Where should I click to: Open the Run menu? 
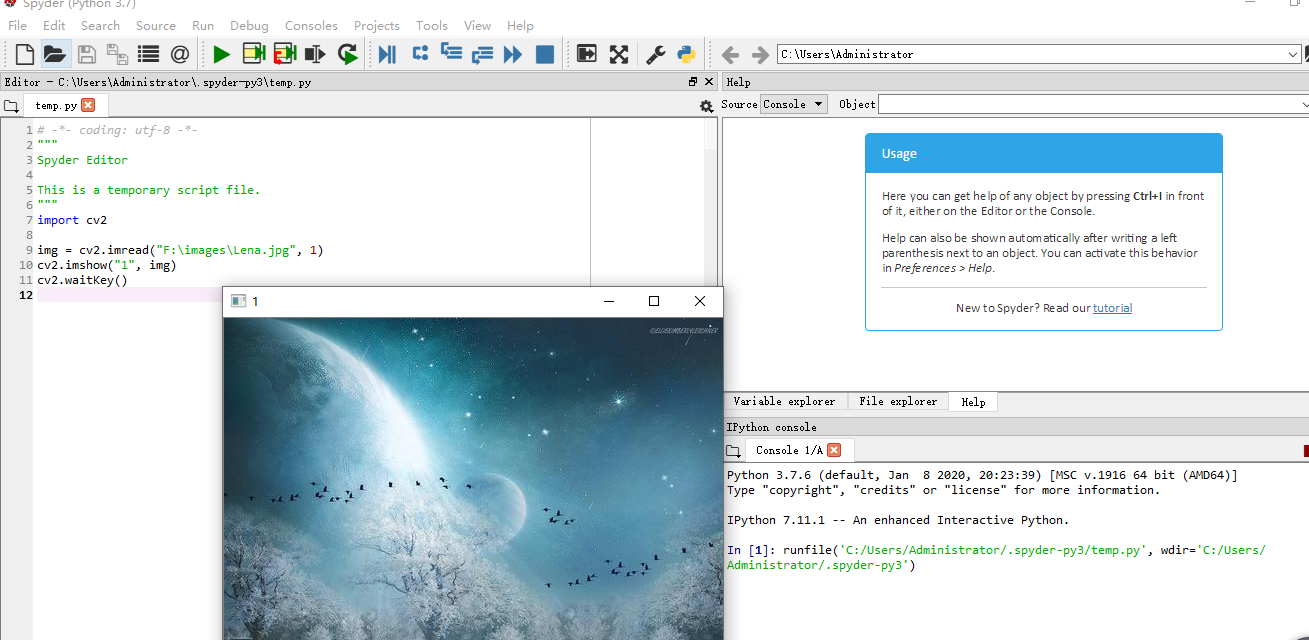(x=203, y=25)
